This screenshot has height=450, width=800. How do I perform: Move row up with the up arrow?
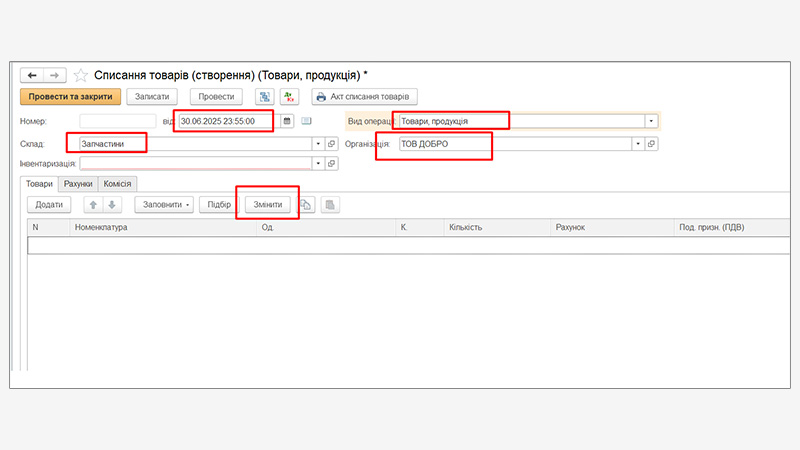coord(93,204)
